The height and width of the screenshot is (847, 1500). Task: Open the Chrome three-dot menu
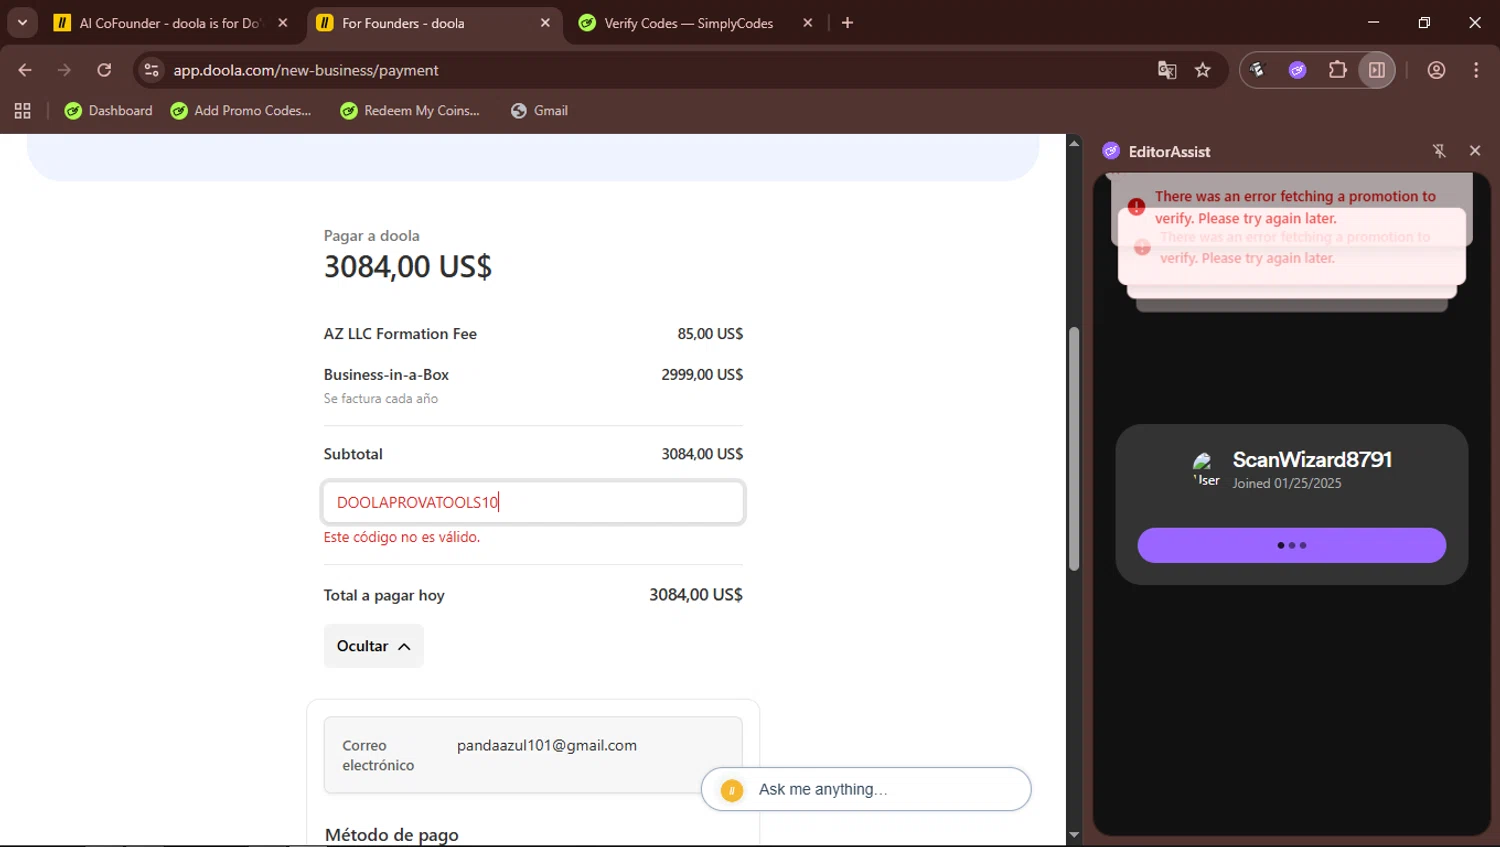pyautogui.click(x=1476, y=70)
